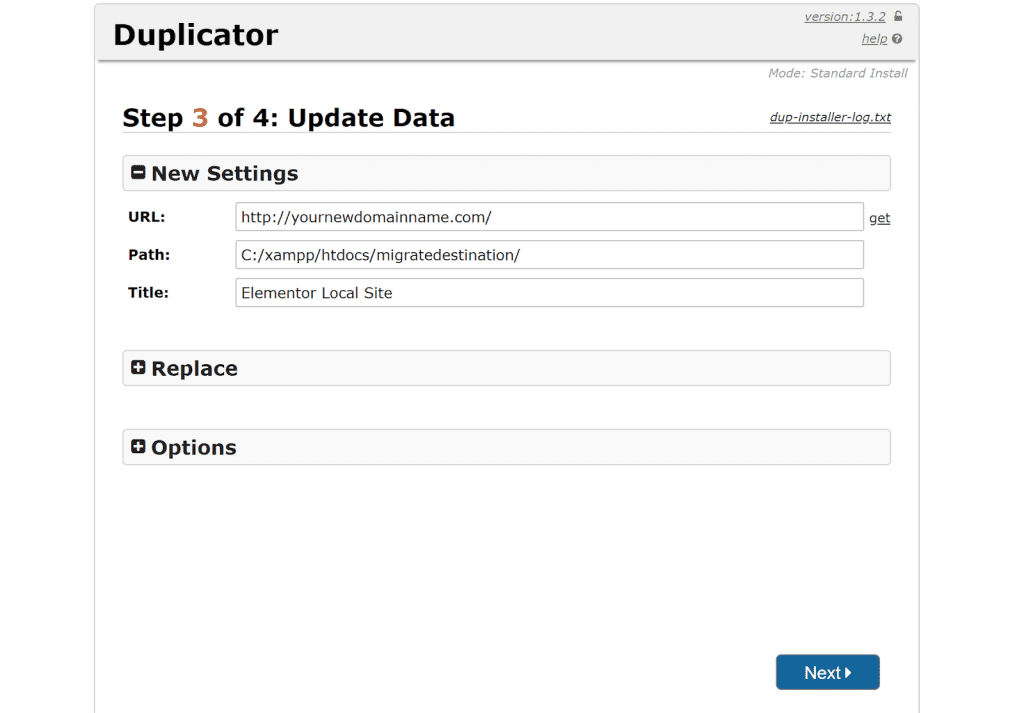Click the arrow icon inside the Next button
This screenshot has height=713, width=1024.
tap(847, 671)
